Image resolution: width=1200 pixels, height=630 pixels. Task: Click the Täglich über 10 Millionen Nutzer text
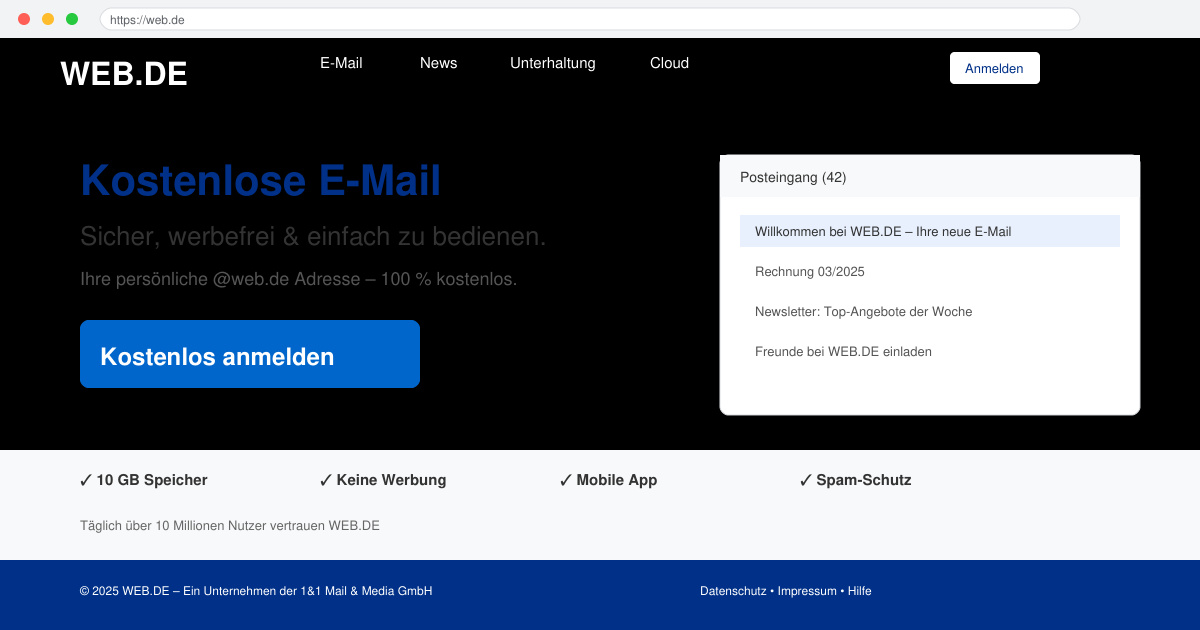(230, 525)
